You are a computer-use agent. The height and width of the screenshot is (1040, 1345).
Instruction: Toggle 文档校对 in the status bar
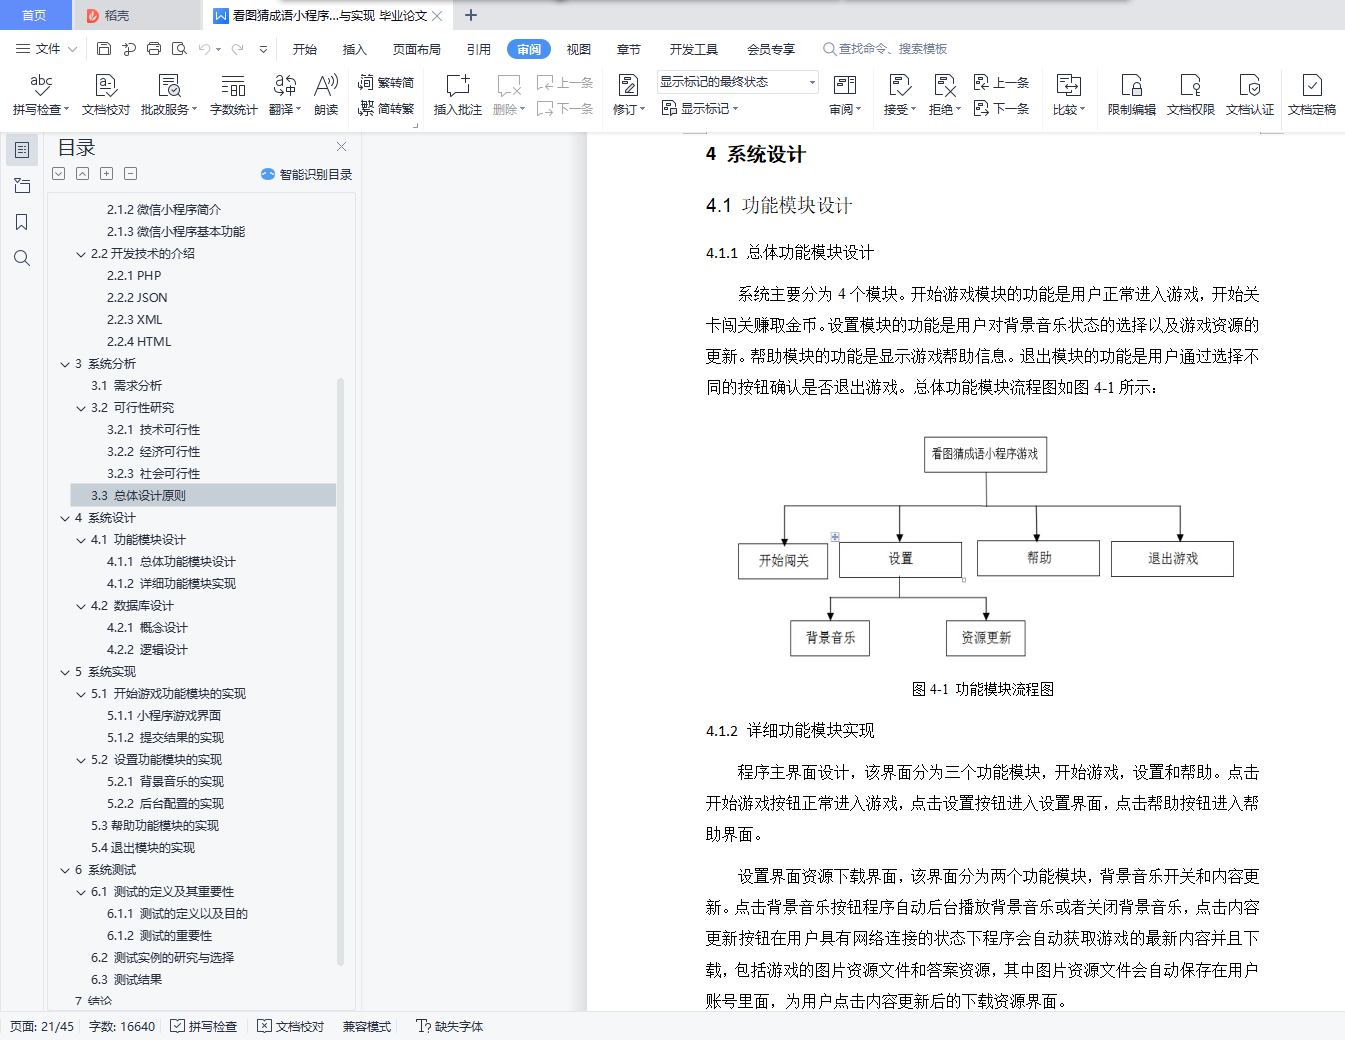291,1026
